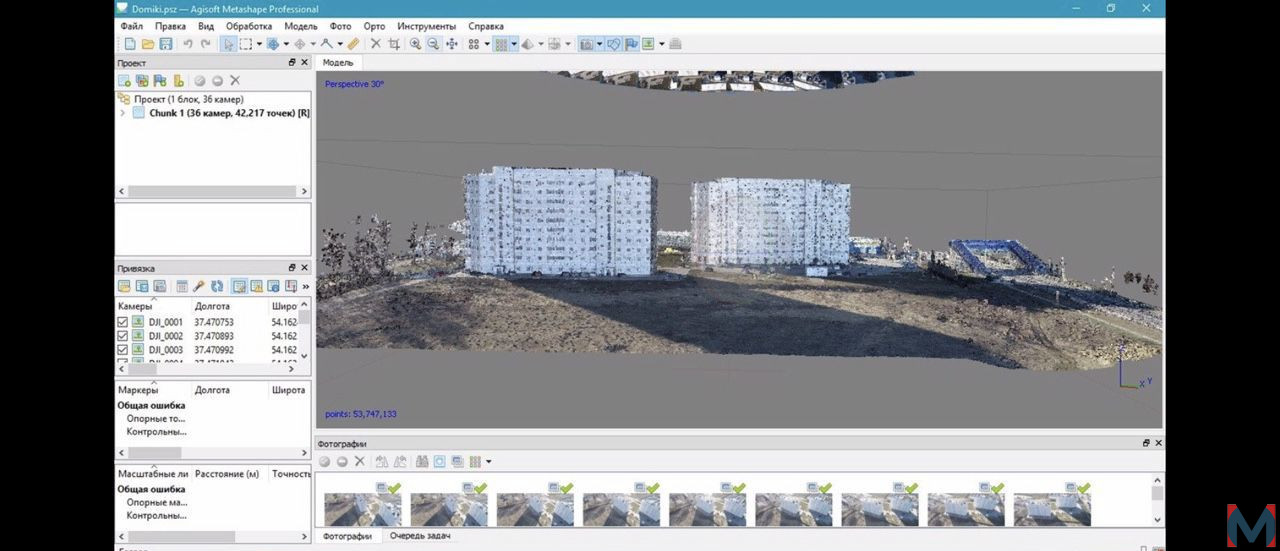The image size is (1280, 551).
Task: Create a new project with New icon
Action: (x=131, y=44)
